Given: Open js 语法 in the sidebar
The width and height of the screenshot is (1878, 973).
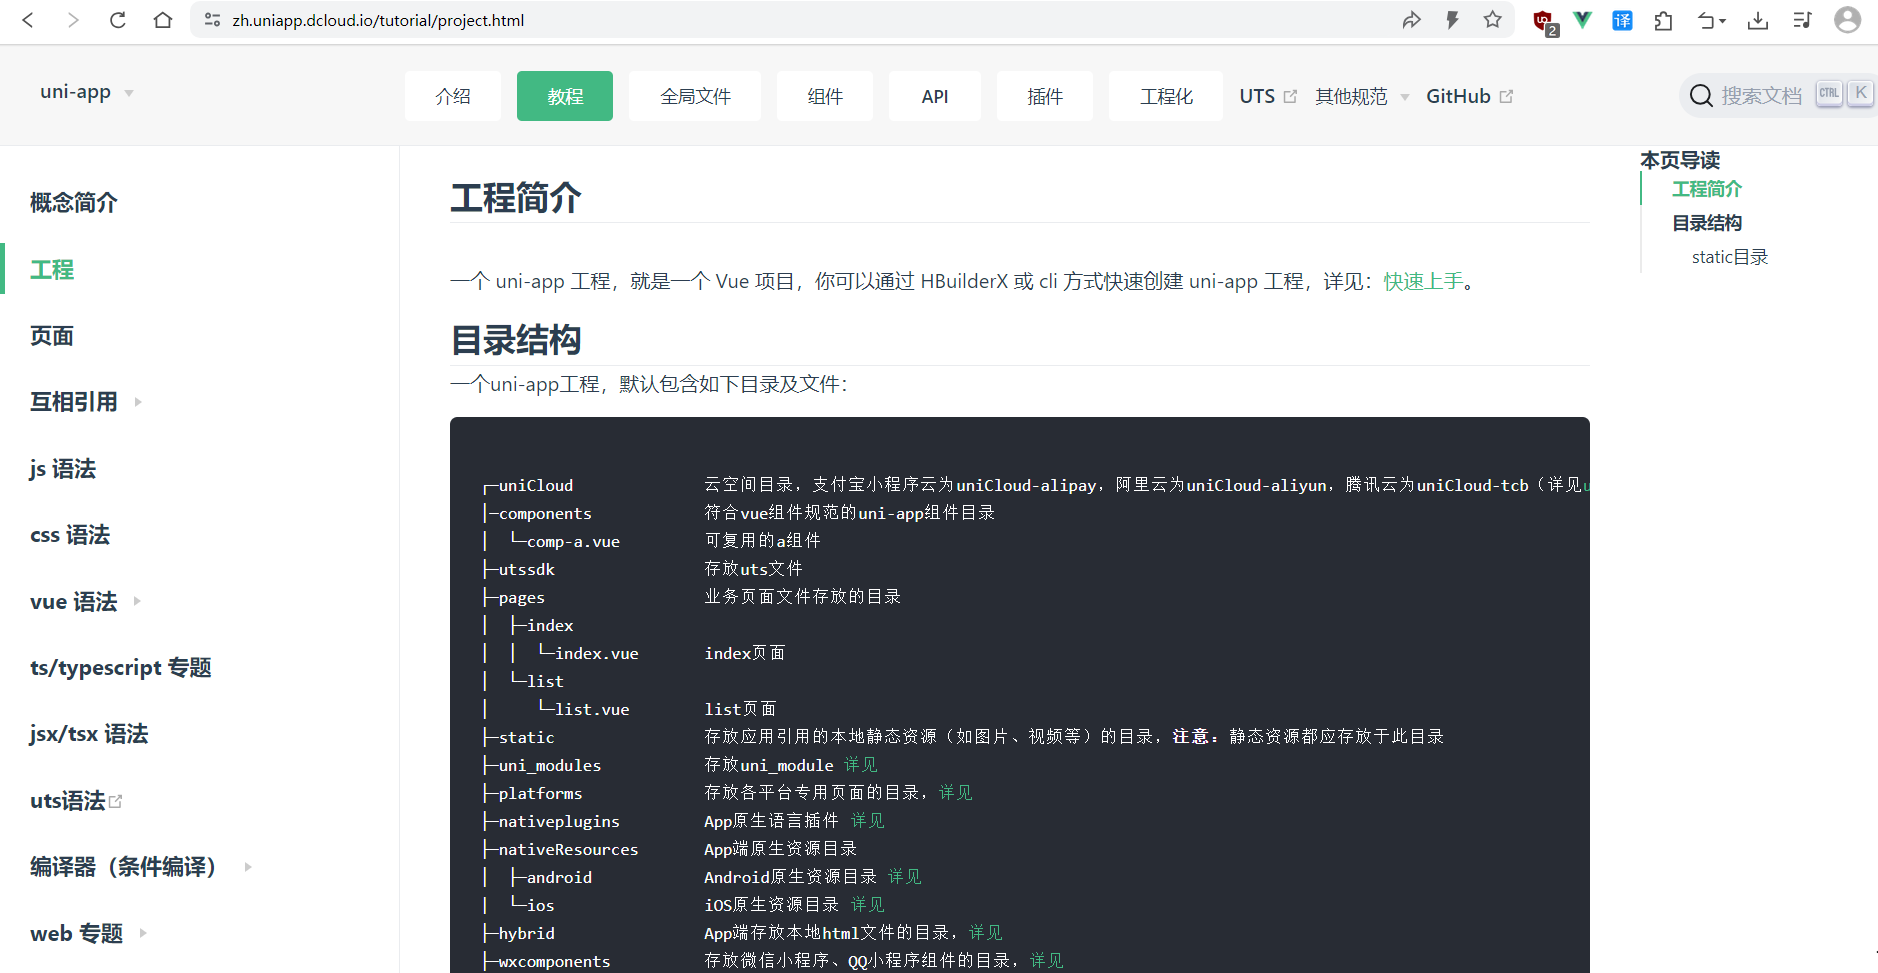Looking at the screenshot, I should pos(63,469).
